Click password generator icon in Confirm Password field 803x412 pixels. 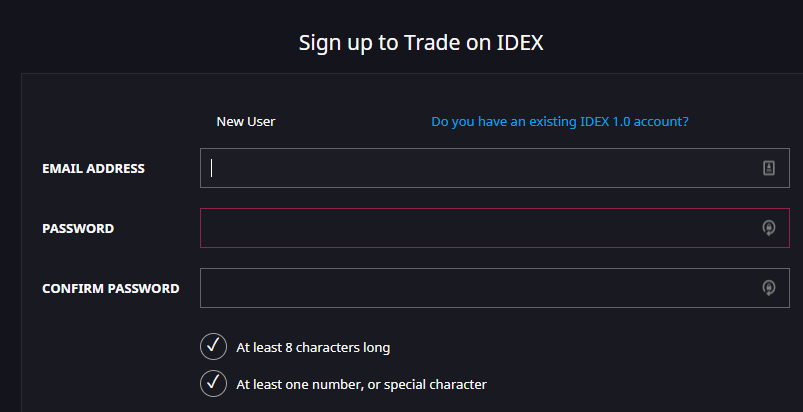pos(768,288)
